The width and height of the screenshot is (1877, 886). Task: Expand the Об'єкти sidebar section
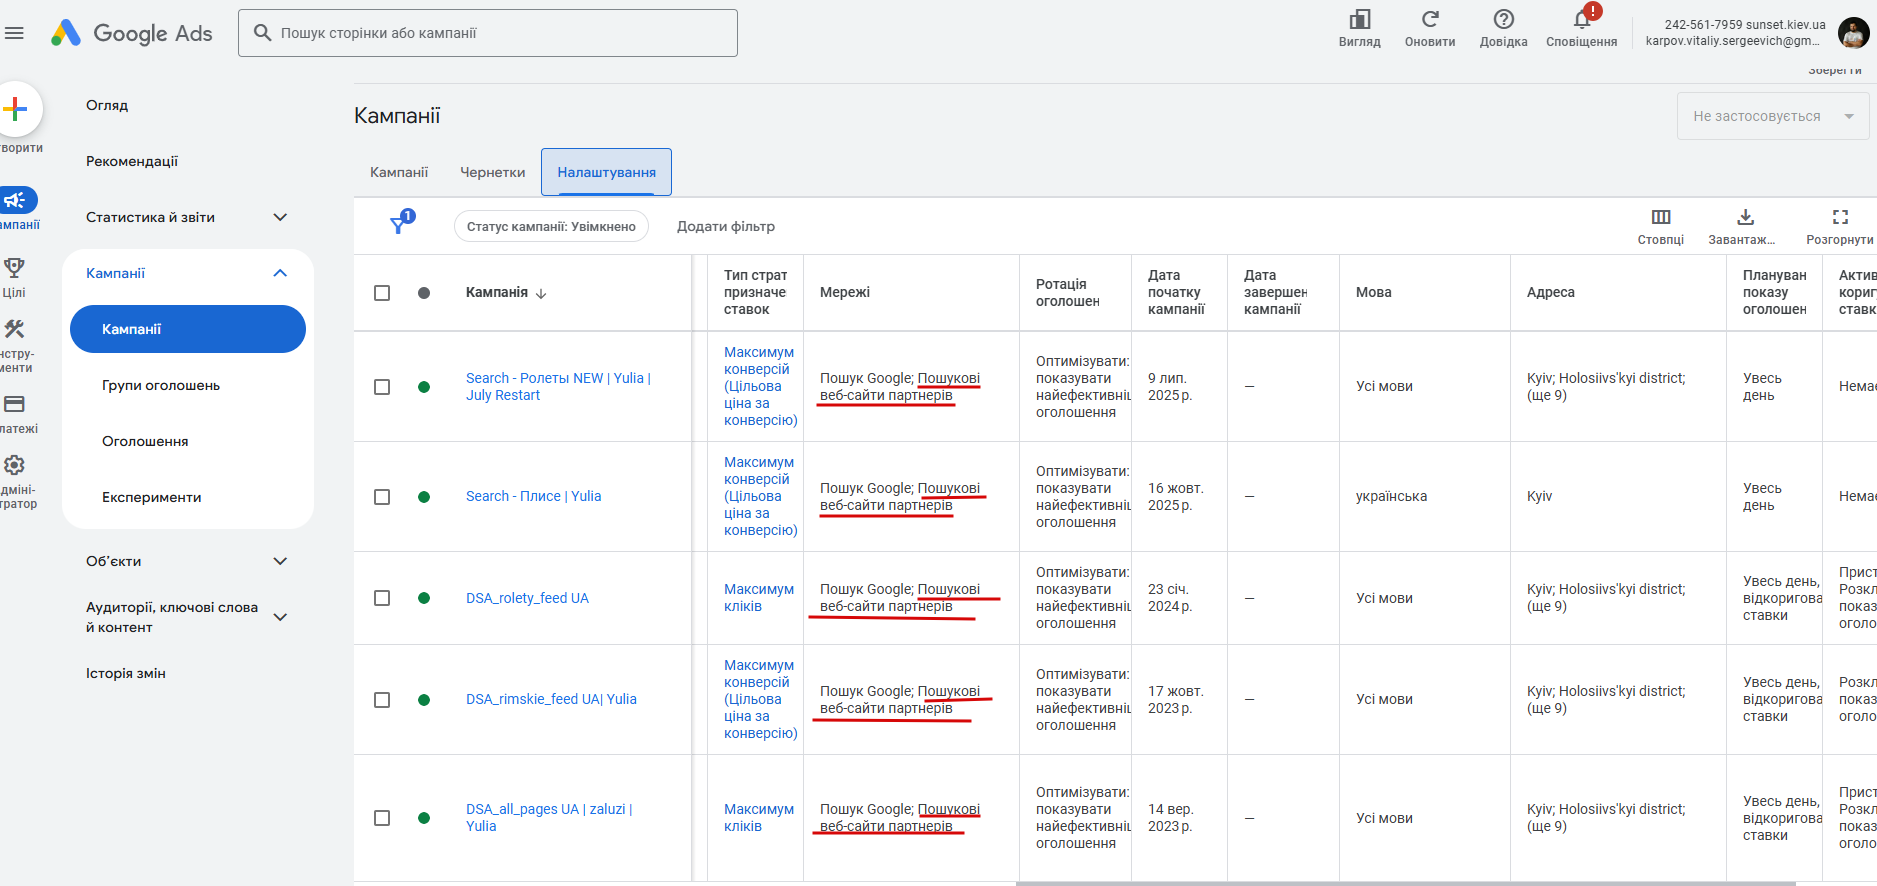(280, 561)
